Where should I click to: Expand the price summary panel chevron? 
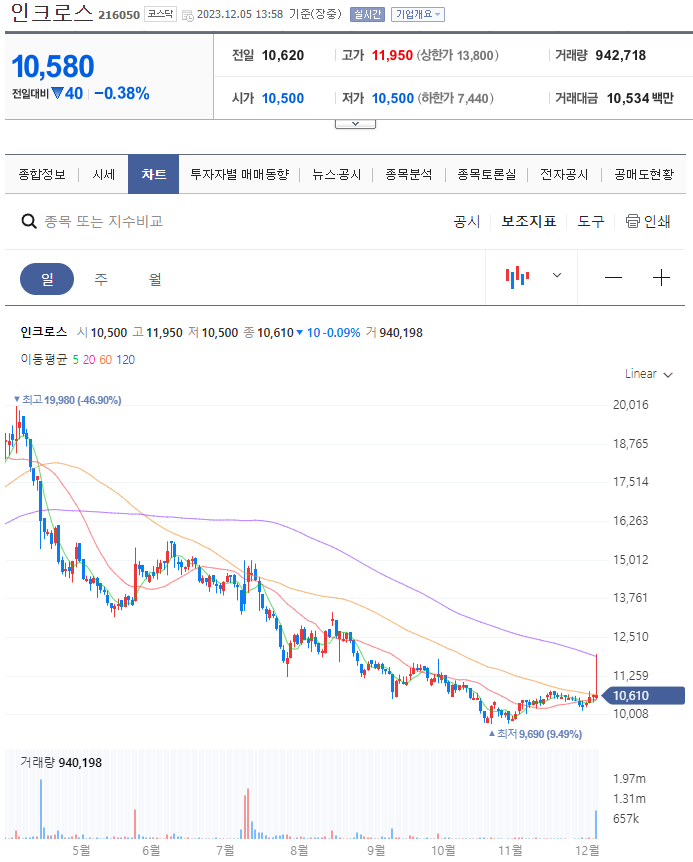[355, 124]
